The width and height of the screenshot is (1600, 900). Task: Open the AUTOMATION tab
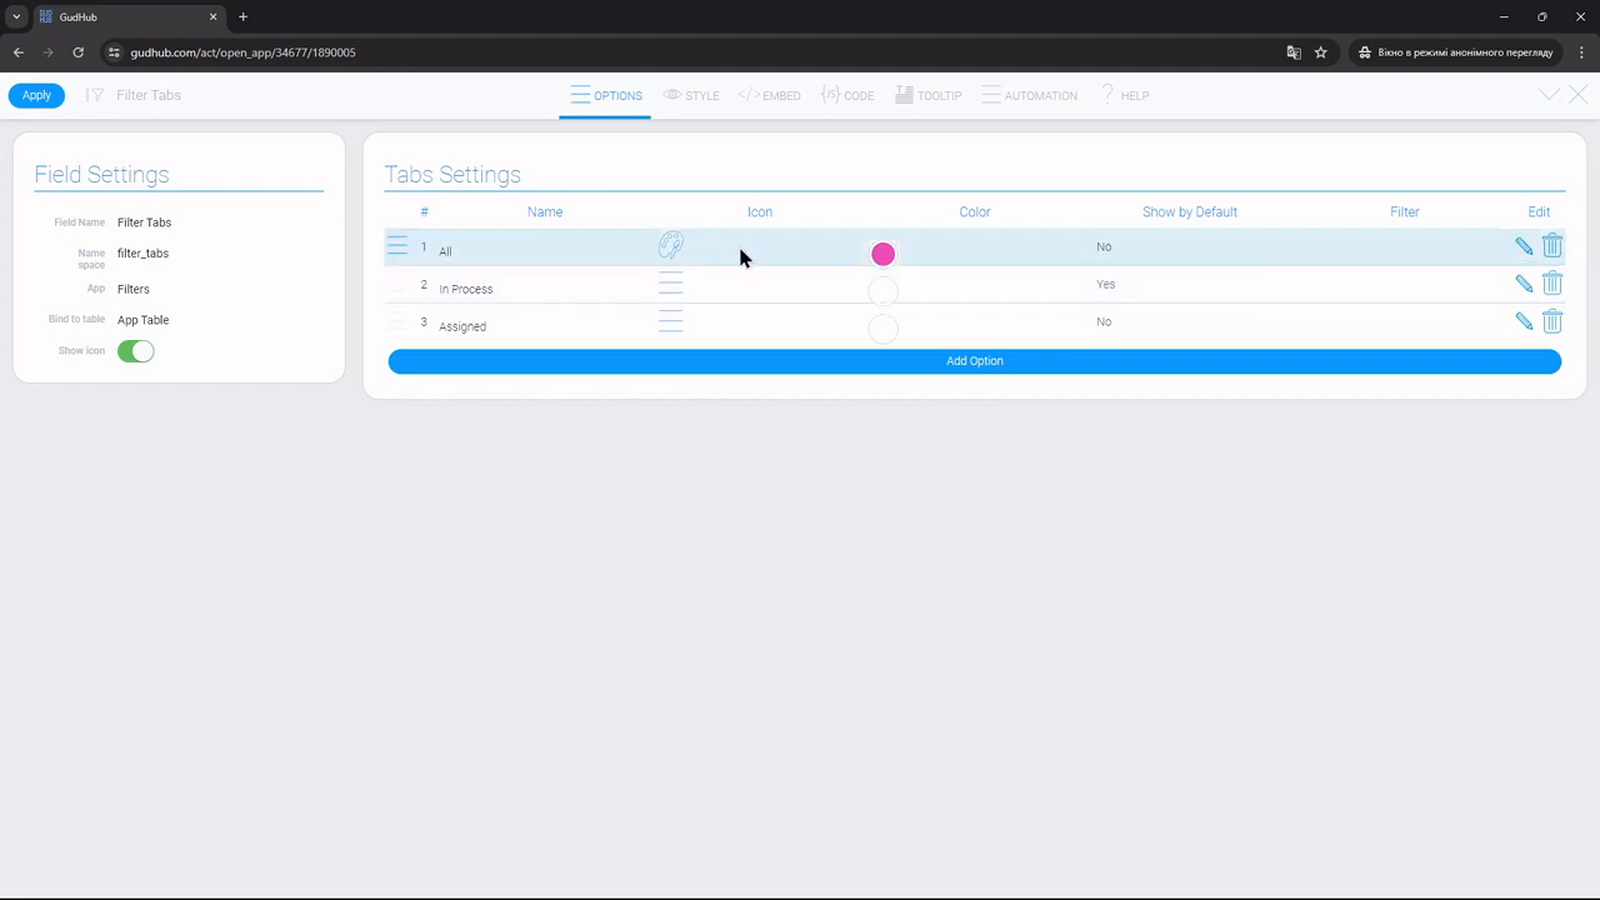pos(1030,96)
